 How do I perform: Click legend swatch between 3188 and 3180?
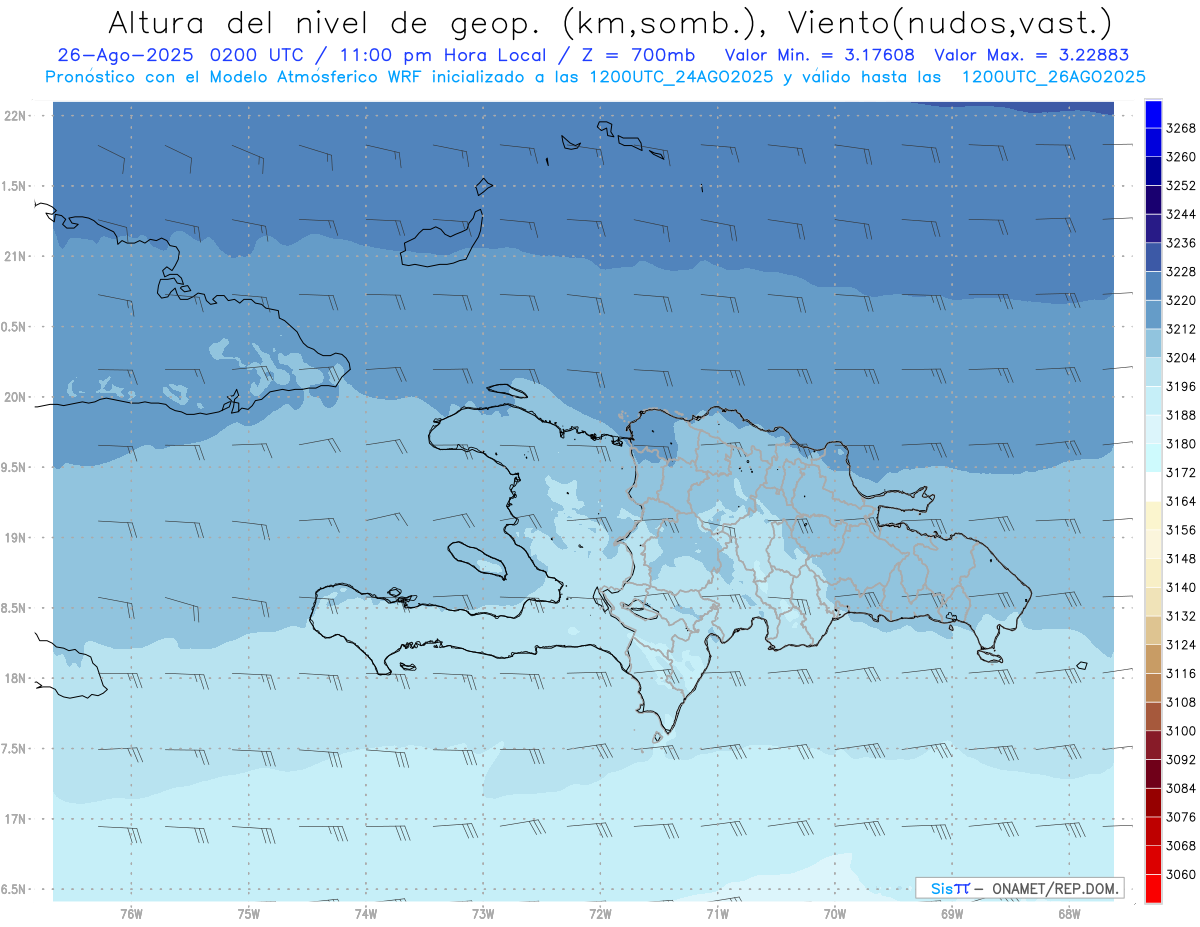coord(1152,429)
